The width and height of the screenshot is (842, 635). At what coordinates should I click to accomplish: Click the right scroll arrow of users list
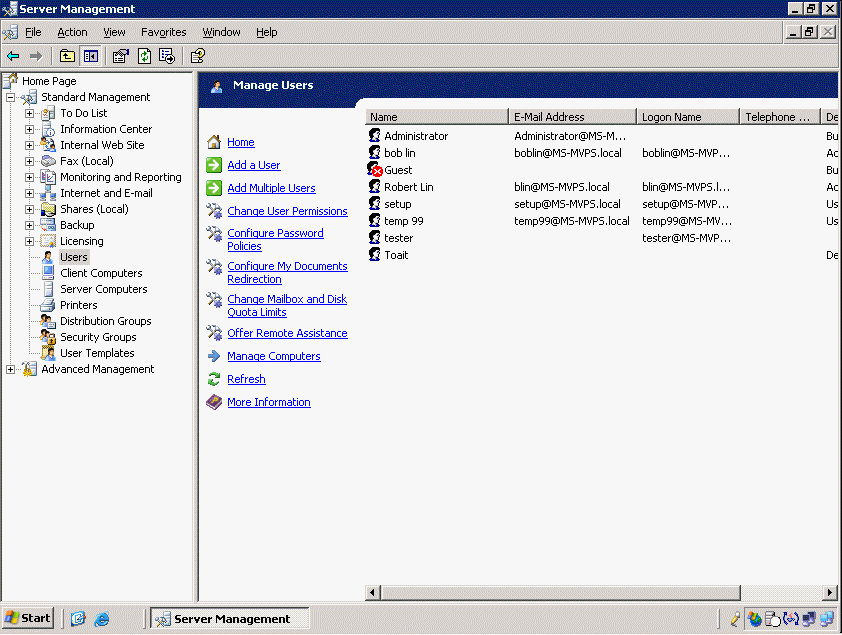830,593
